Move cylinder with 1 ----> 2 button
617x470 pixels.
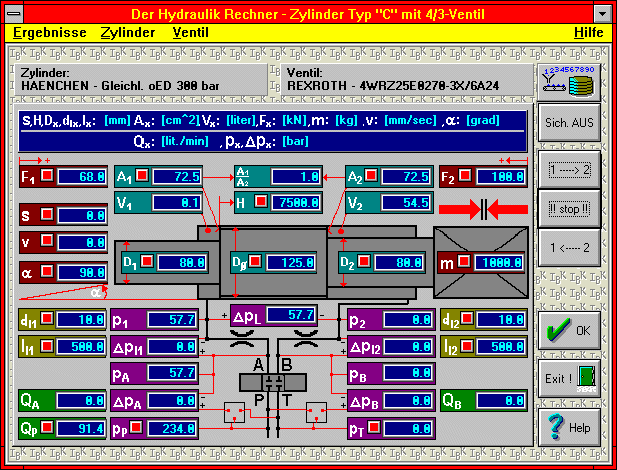click(x=569, y=170)
